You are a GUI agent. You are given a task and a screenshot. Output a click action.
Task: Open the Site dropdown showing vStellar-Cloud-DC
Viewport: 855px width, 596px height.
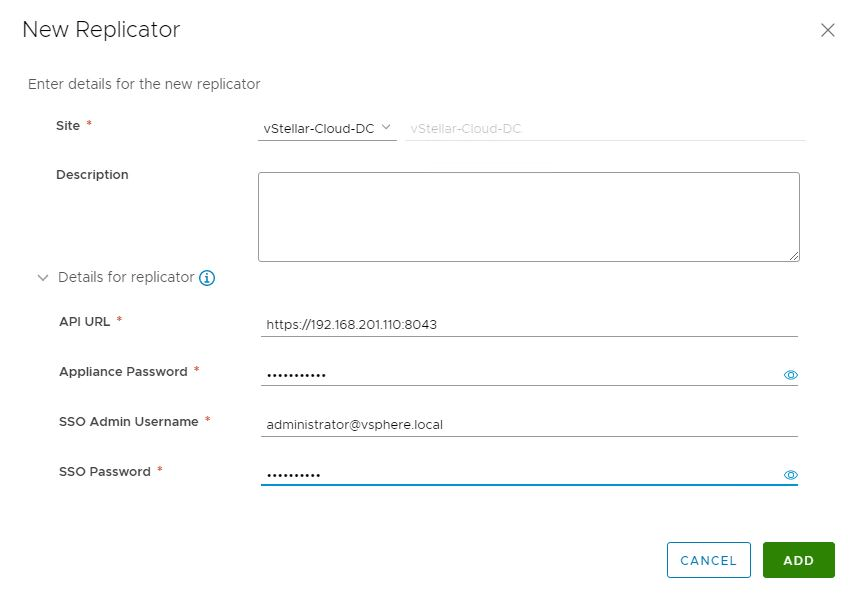pyautogui.click(x=327, y=129)
